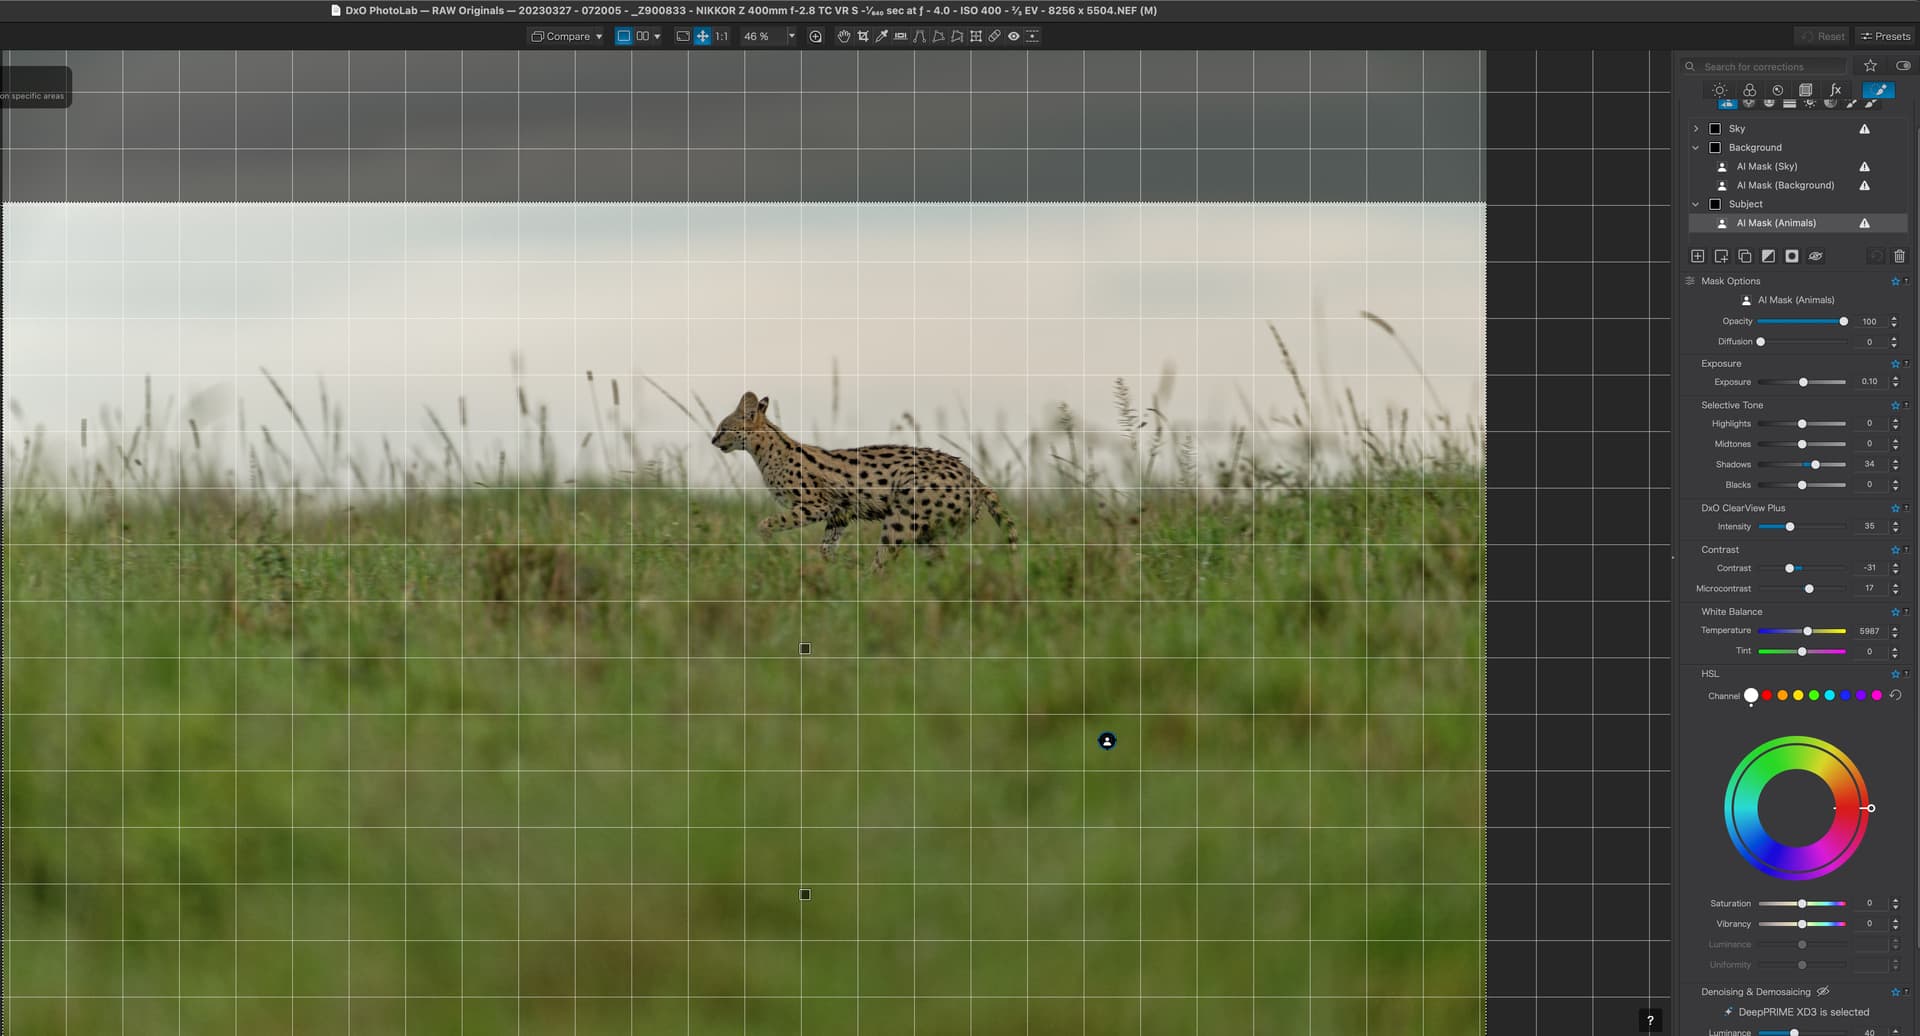Click the Reset button
Viewport: 1920px width, 1036px height.
[x=1823, y=36]
